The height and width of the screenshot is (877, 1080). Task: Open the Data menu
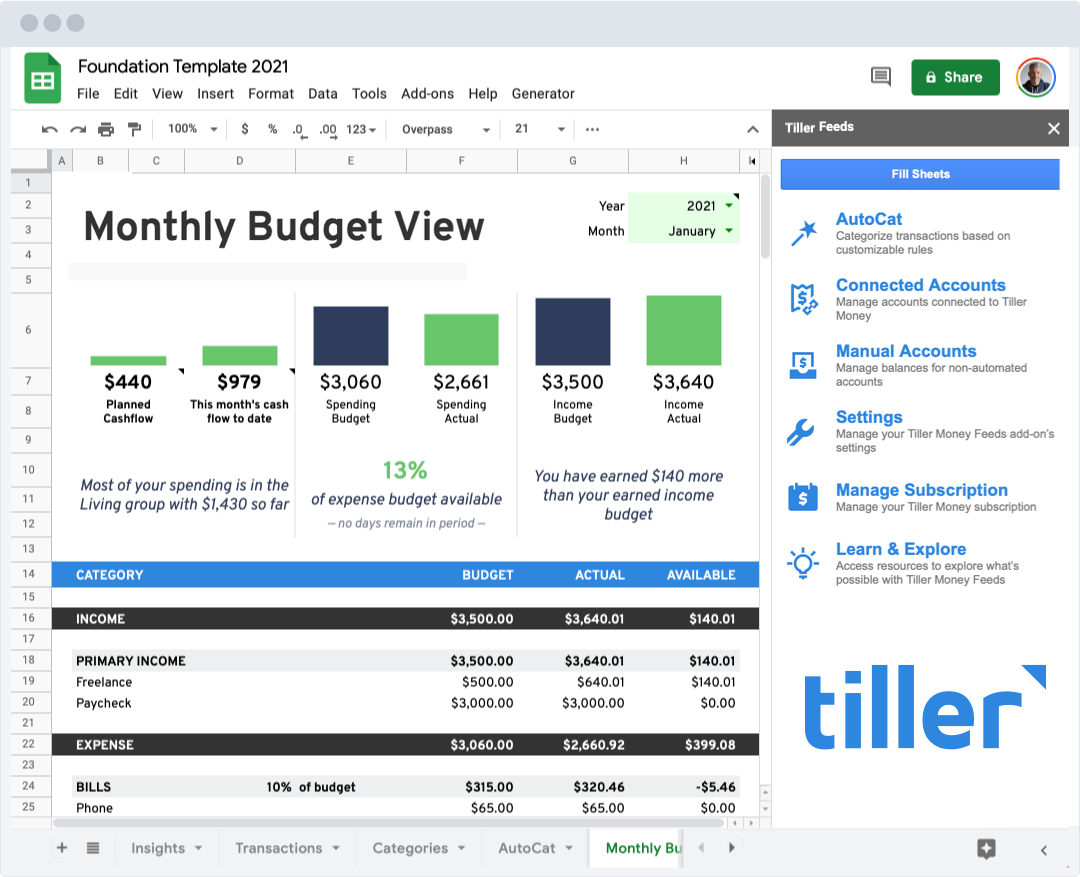(322, 94)
